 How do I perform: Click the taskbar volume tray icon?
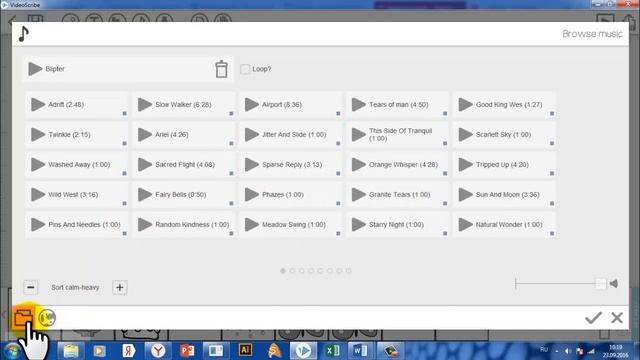[568, 351]
